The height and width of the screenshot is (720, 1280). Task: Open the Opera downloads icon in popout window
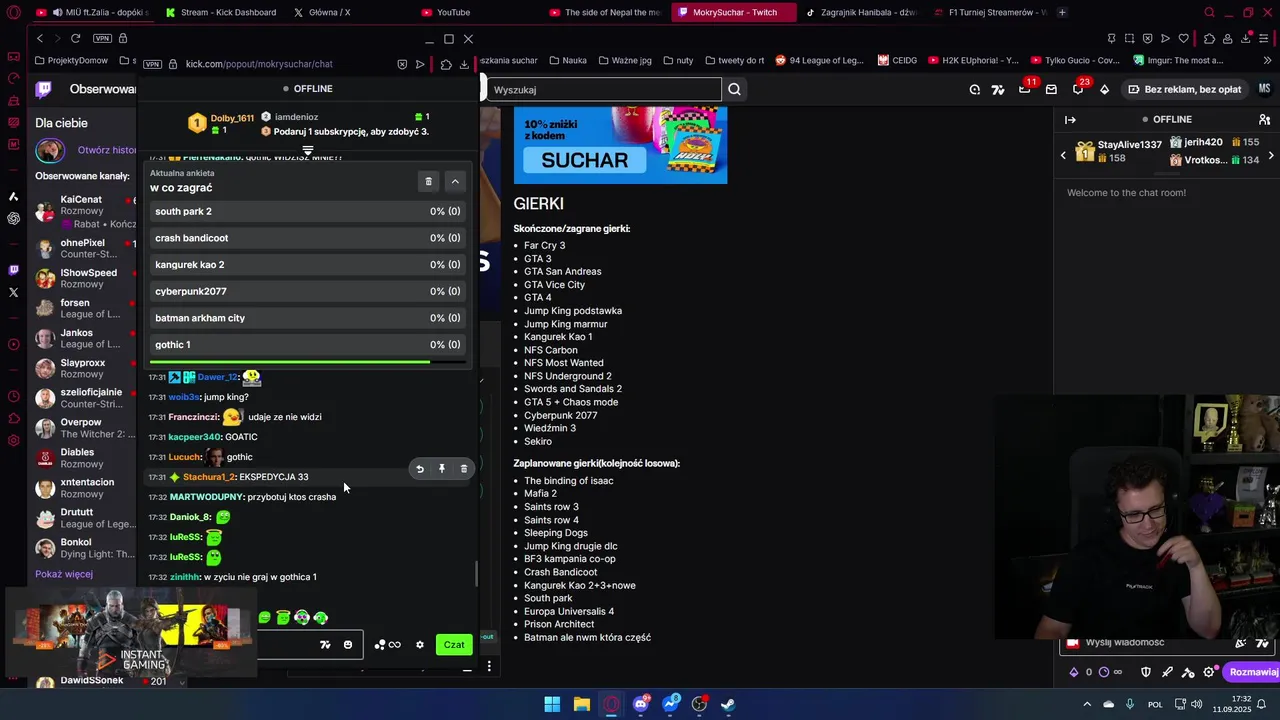tap(464, 64)
